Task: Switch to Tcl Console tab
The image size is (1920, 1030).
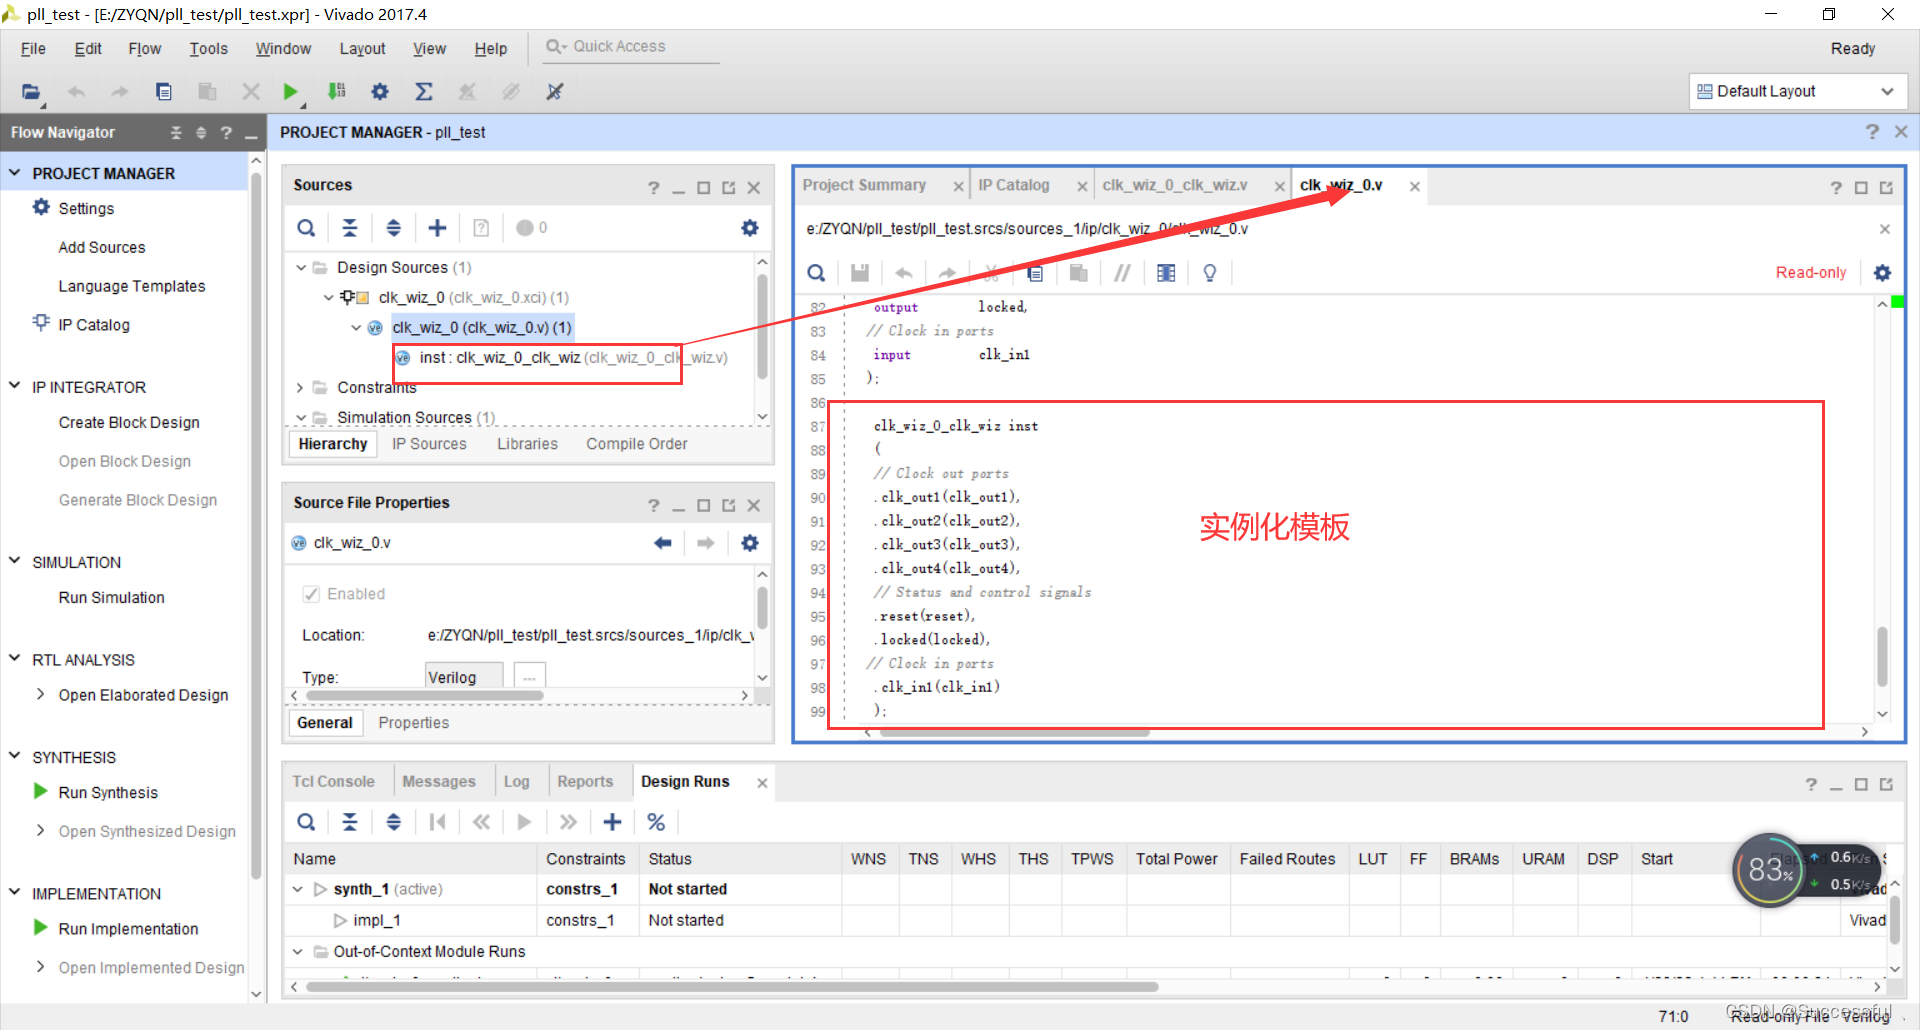Action: tap(333, 782)
